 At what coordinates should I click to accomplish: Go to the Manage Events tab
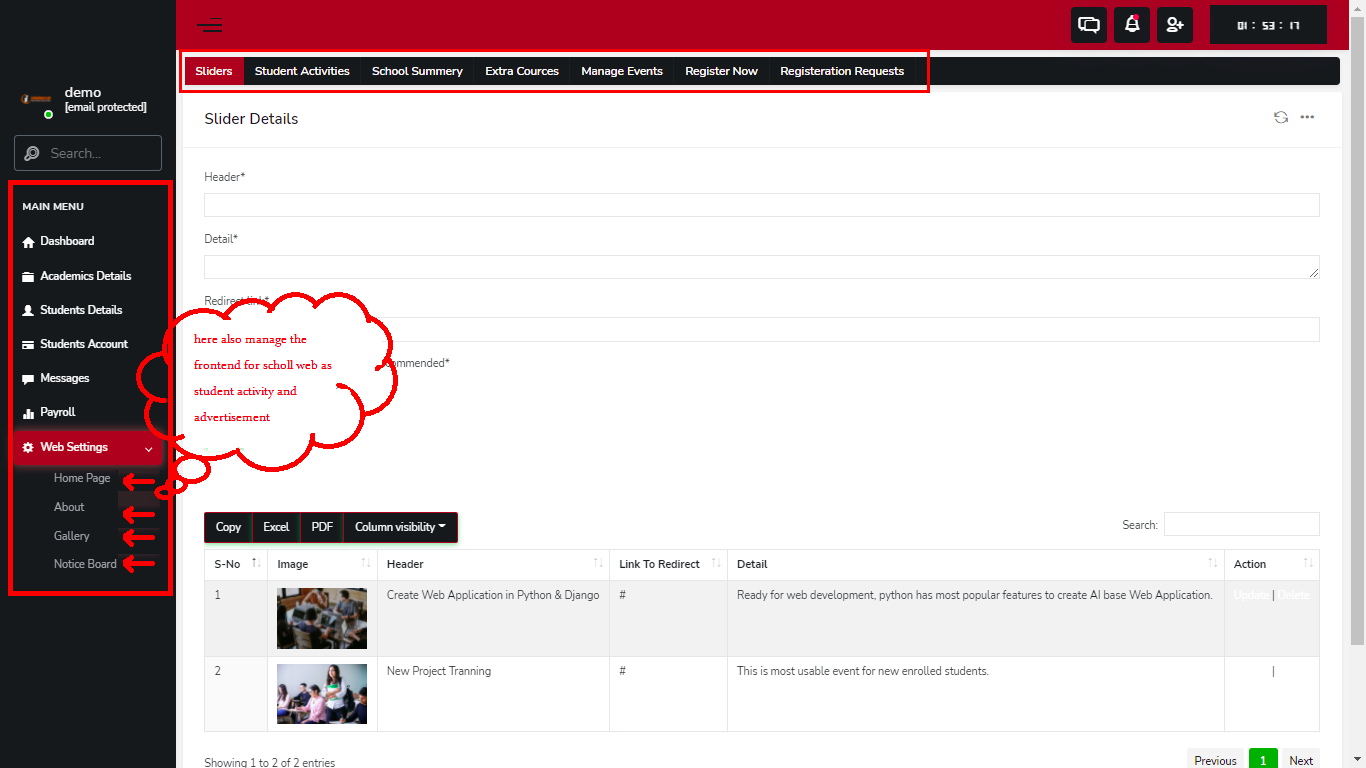point(622,71)
